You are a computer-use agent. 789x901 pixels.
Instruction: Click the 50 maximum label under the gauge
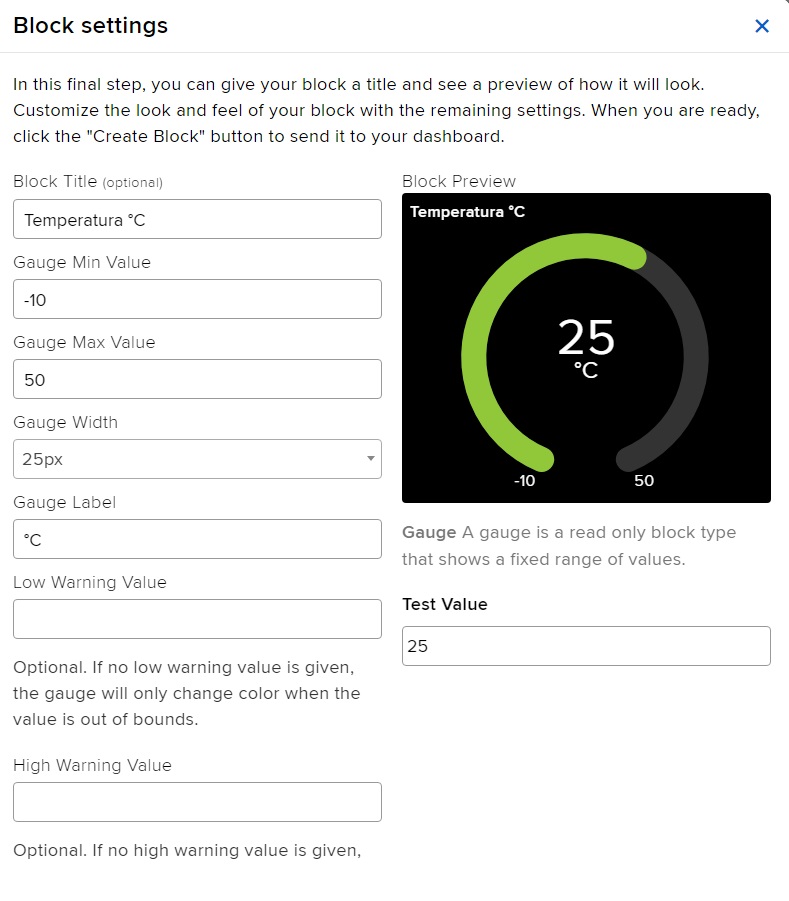coord(644,481)
